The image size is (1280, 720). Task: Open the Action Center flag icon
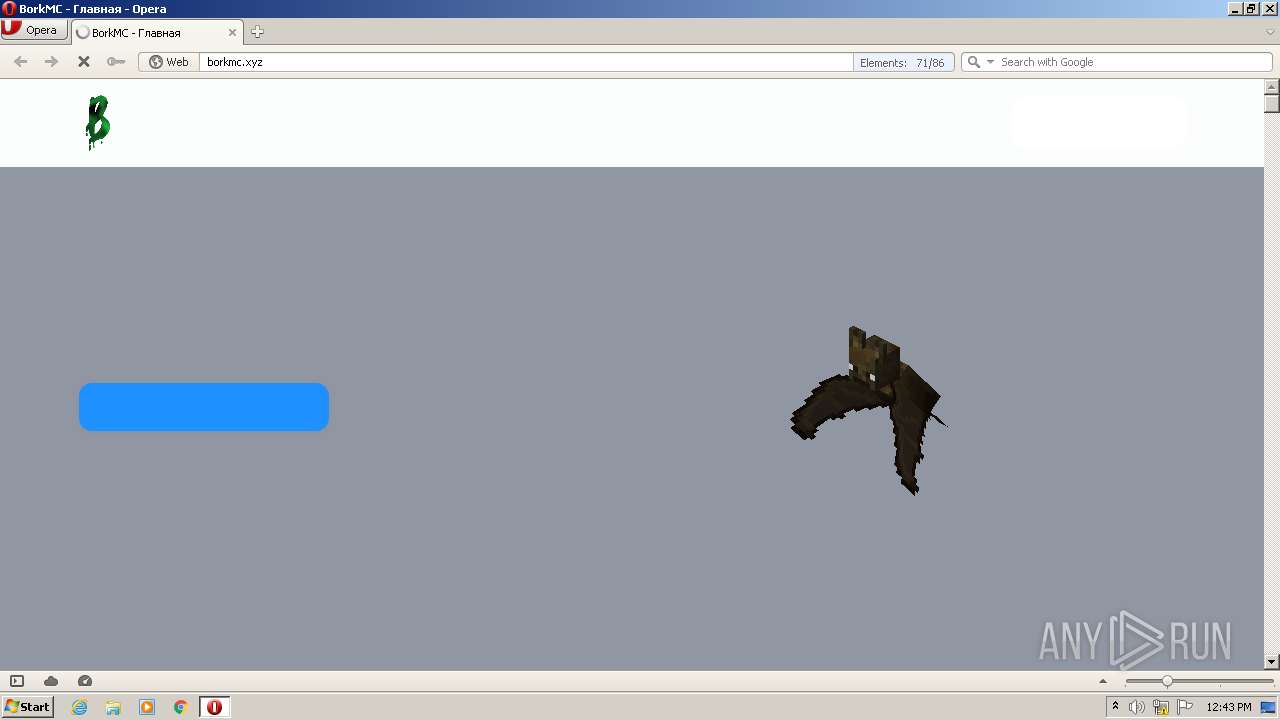coord(1185,707)
